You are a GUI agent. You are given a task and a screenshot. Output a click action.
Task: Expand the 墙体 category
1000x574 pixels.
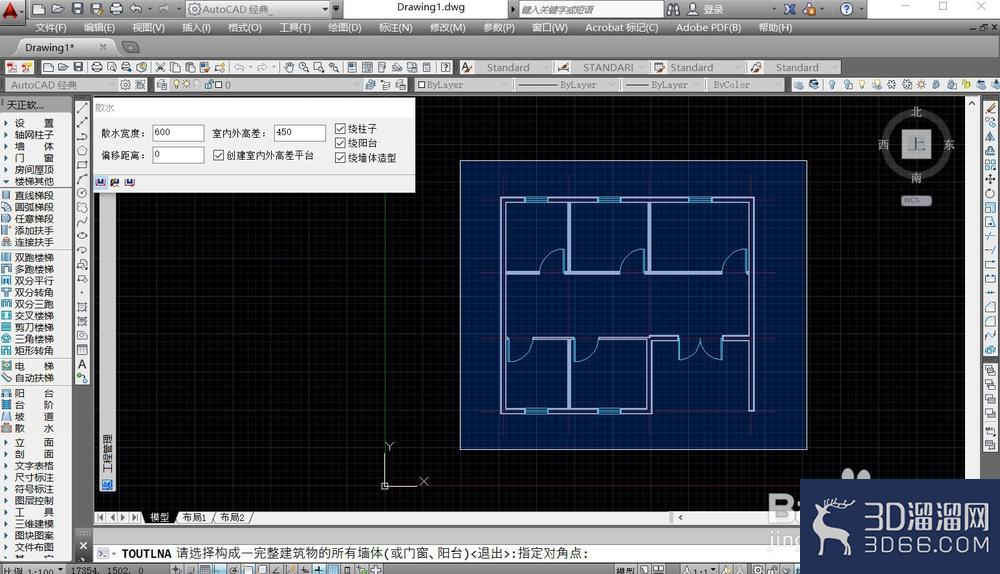[34, 146]
